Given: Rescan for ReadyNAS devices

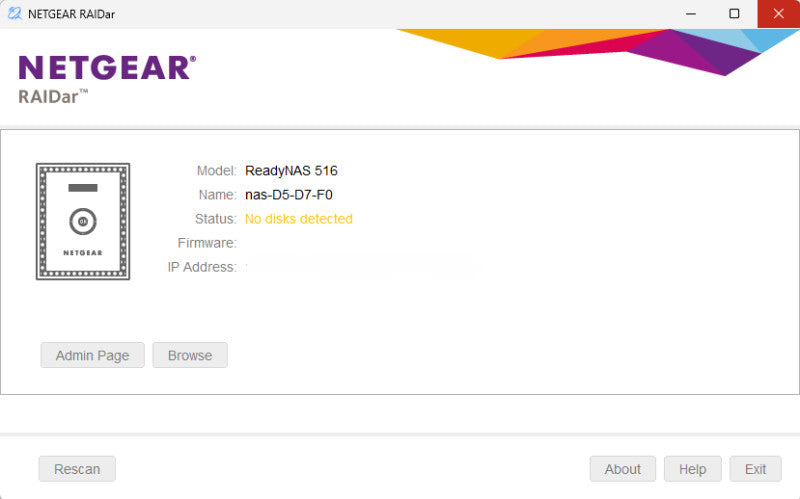Looking at the screenshot, I should (77, 469).
